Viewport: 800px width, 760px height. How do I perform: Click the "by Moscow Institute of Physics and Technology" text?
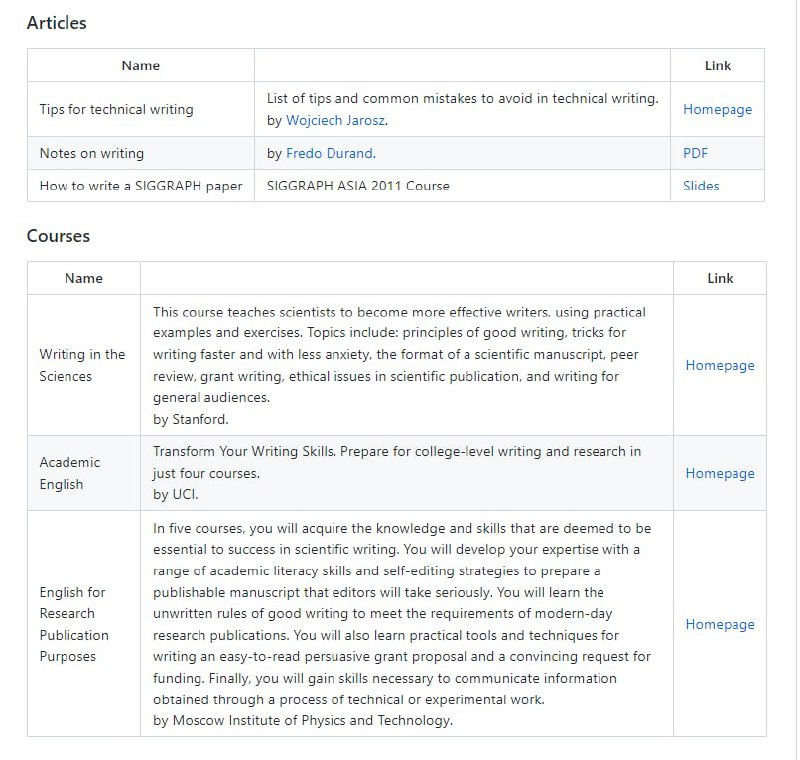click(x=303, y=720)
